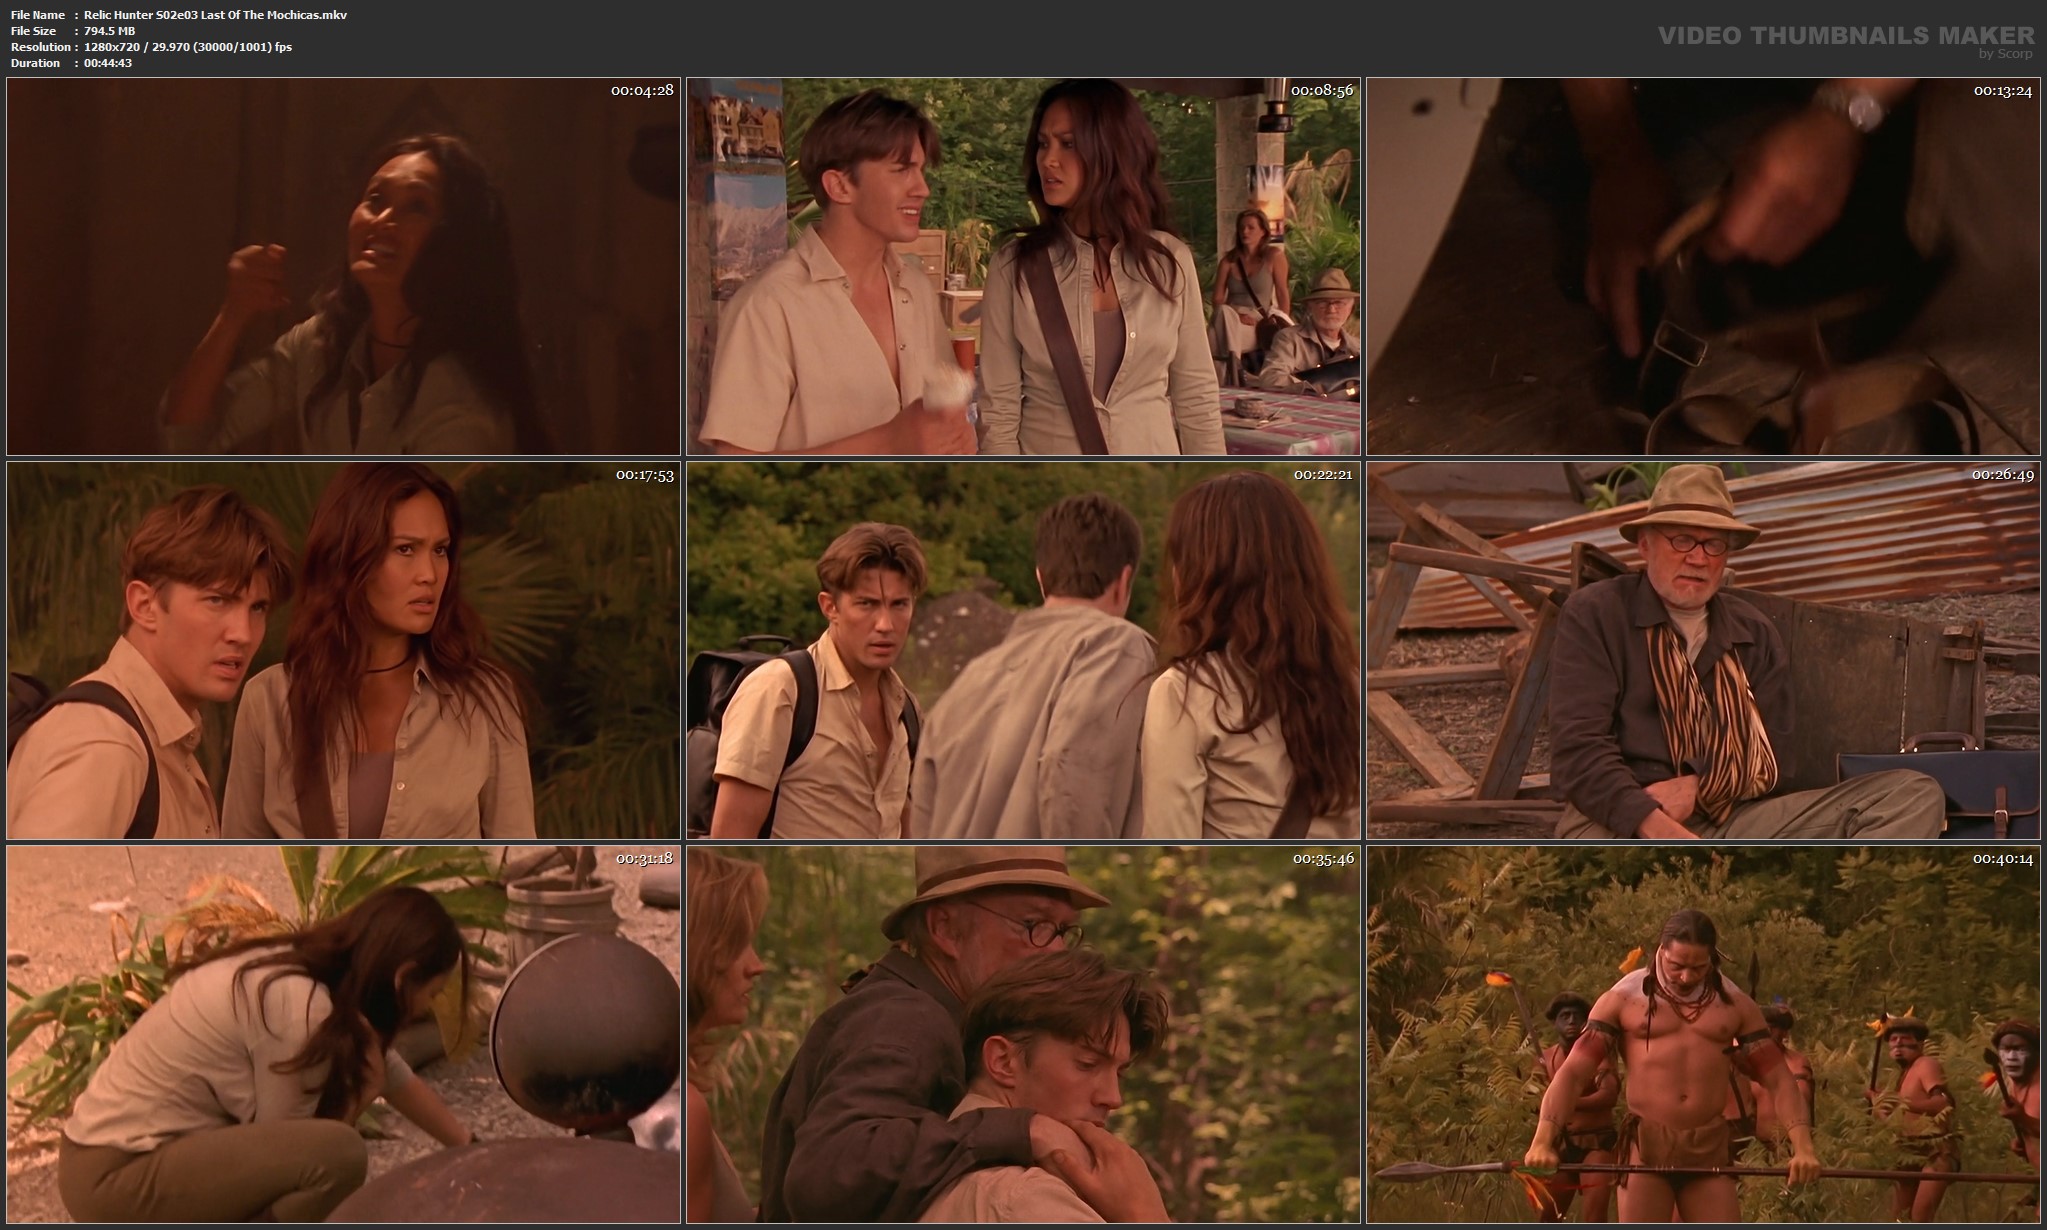Viewport: 2047px width, 1230px height.
Task: Click the 'by Scorp' credit text
Action: 2005,54
